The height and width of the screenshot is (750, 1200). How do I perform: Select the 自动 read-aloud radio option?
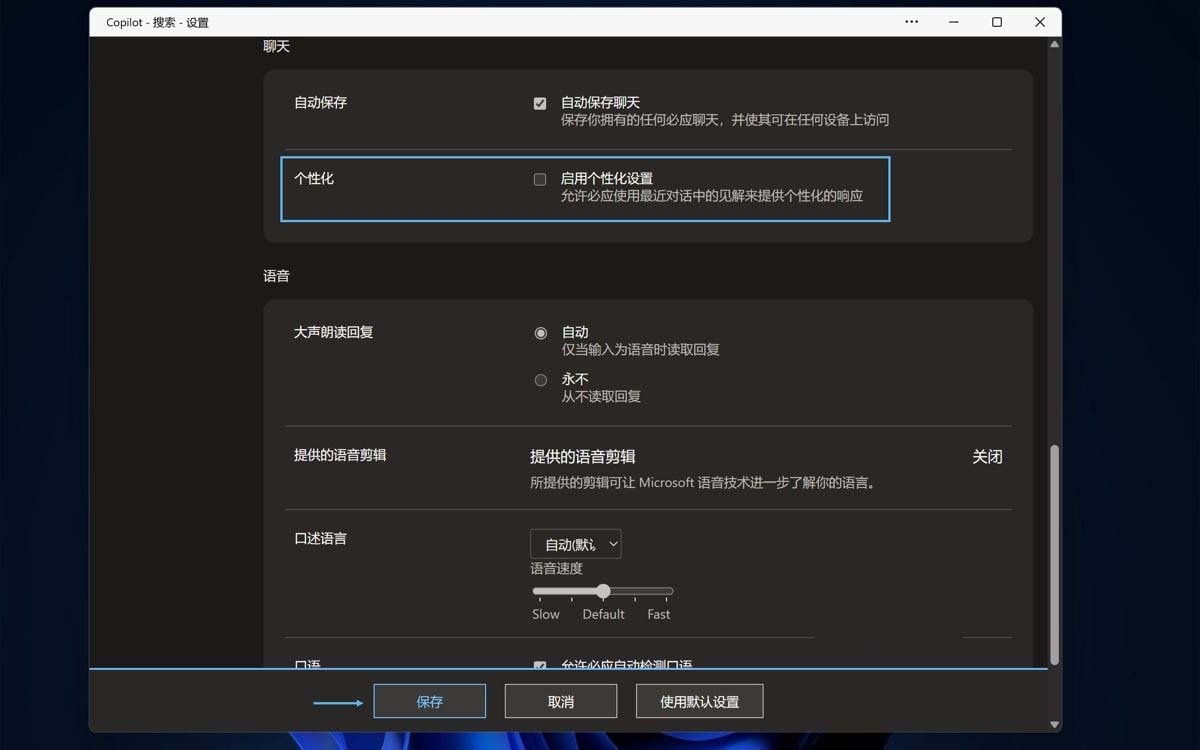pyautogui.click(x=541, y=333)
